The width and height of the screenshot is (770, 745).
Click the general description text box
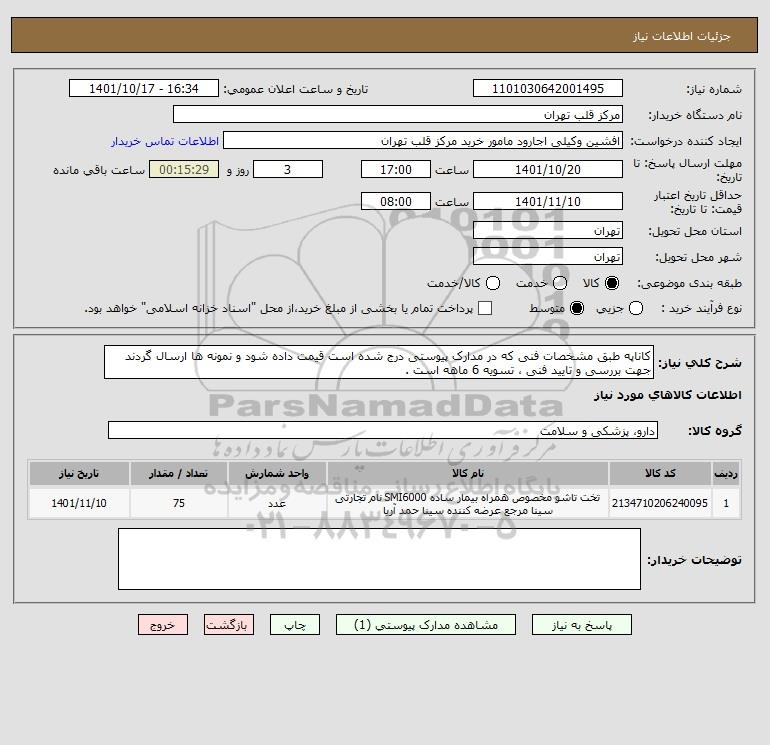379,362
